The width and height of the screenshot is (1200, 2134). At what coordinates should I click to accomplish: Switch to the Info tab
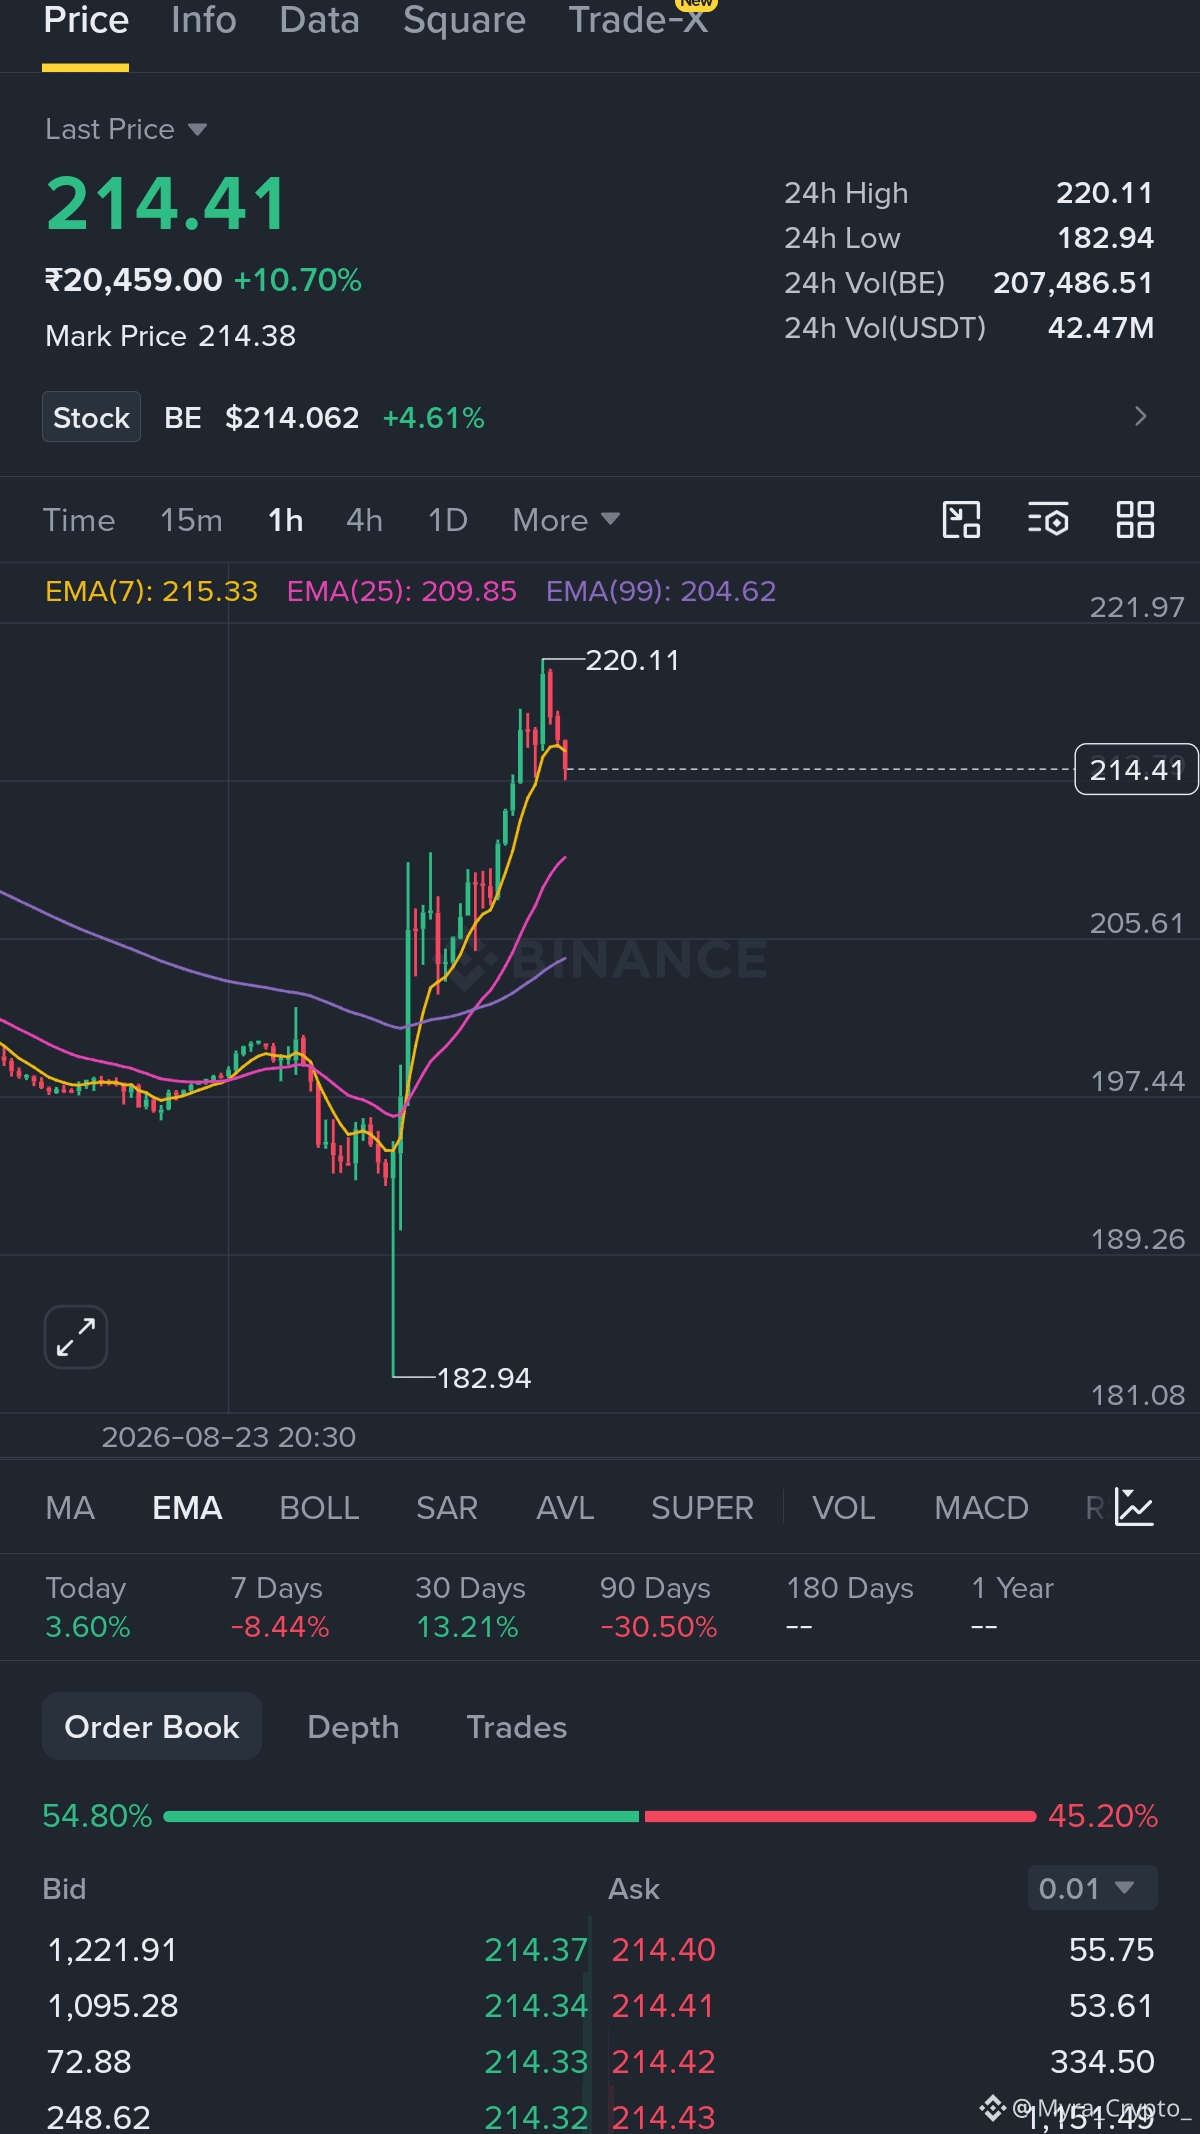pyautogui.click(x=204, y=20)
